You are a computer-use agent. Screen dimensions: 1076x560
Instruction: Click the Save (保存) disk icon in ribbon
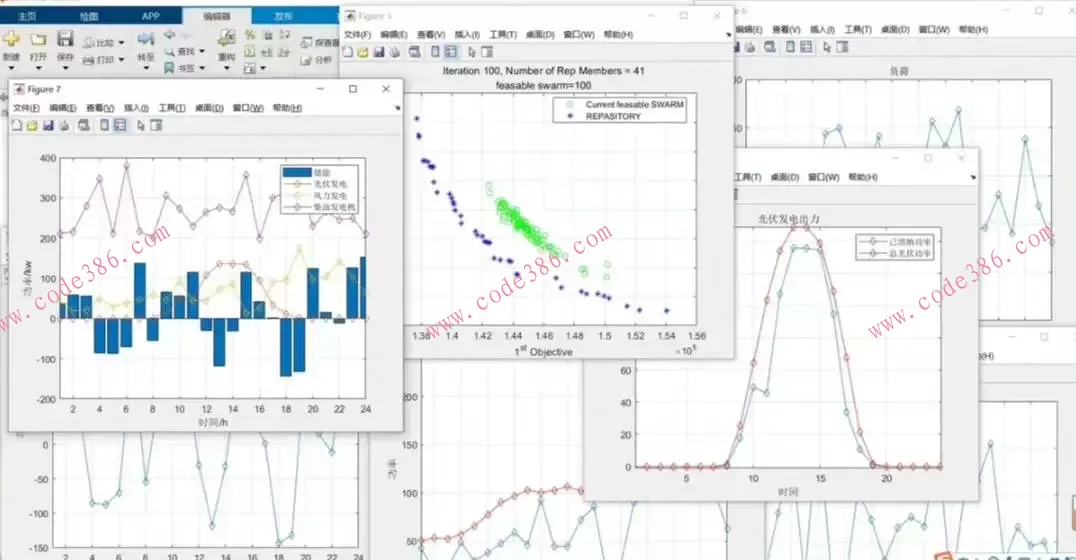65,39
